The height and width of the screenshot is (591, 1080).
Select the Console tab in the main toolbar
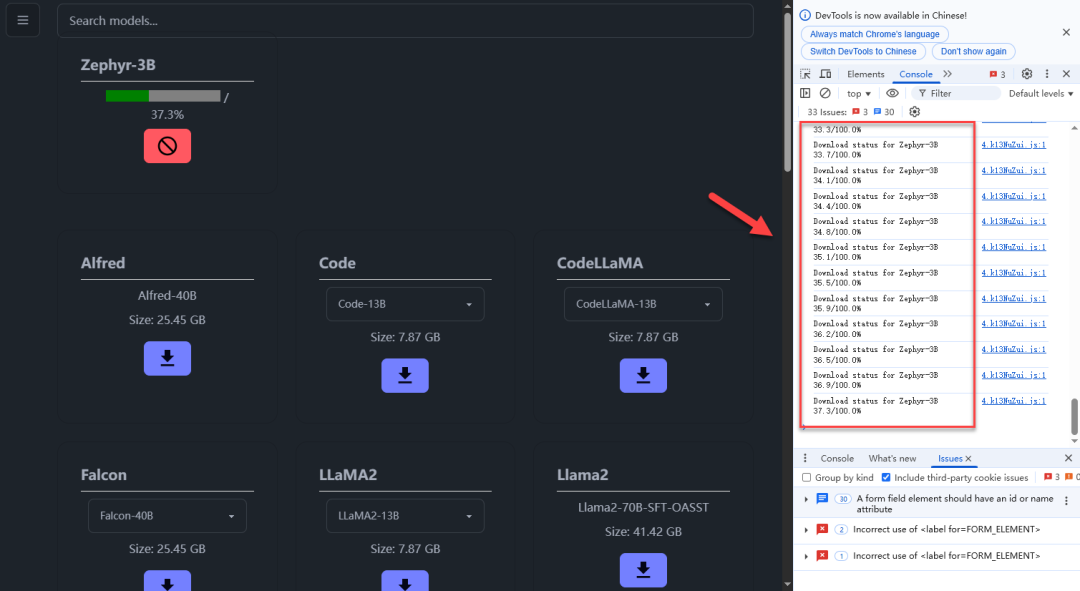pos(915,74)
